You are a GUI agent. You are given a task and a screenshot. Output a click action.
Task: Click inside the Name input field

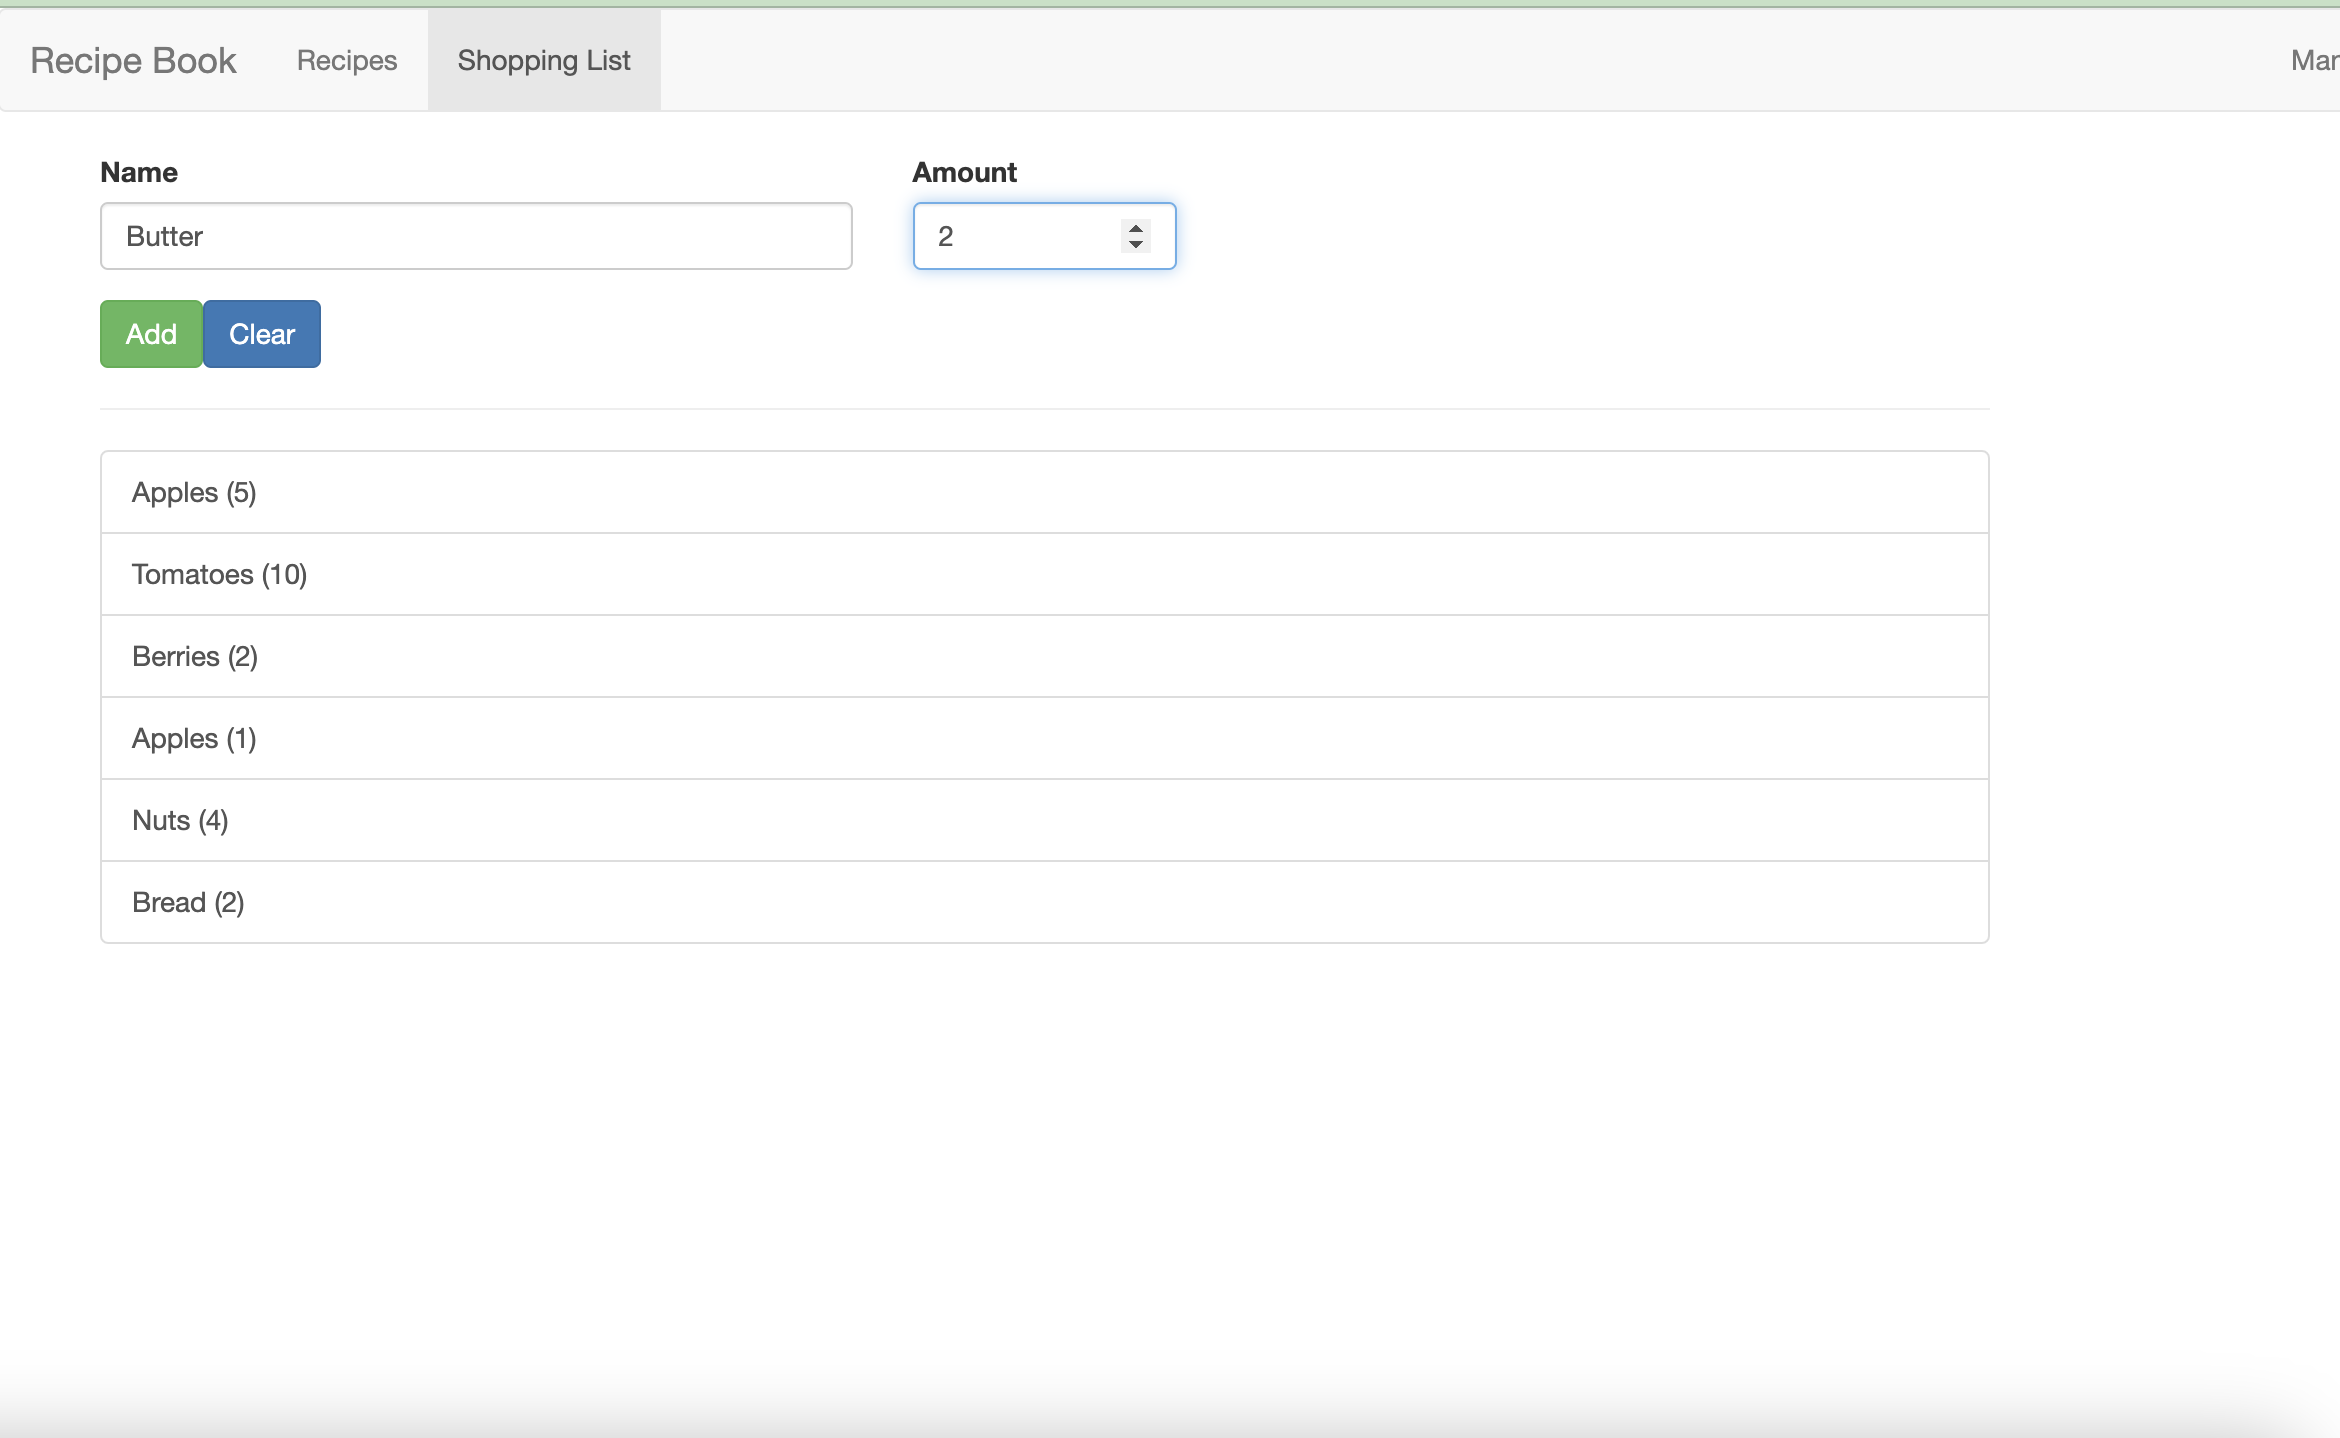click(476, 236)
